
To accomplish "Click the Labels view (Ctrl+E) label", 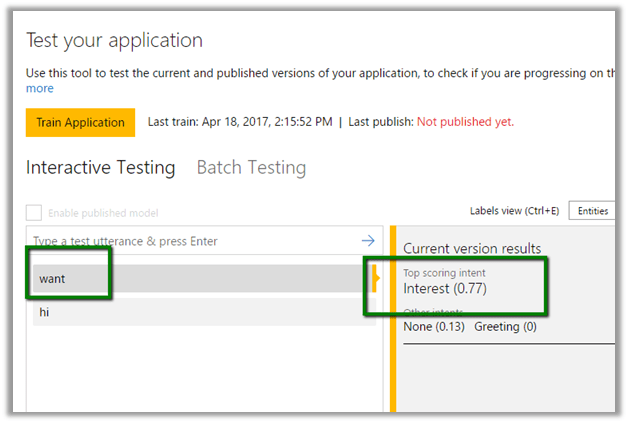I will (515, 211).
